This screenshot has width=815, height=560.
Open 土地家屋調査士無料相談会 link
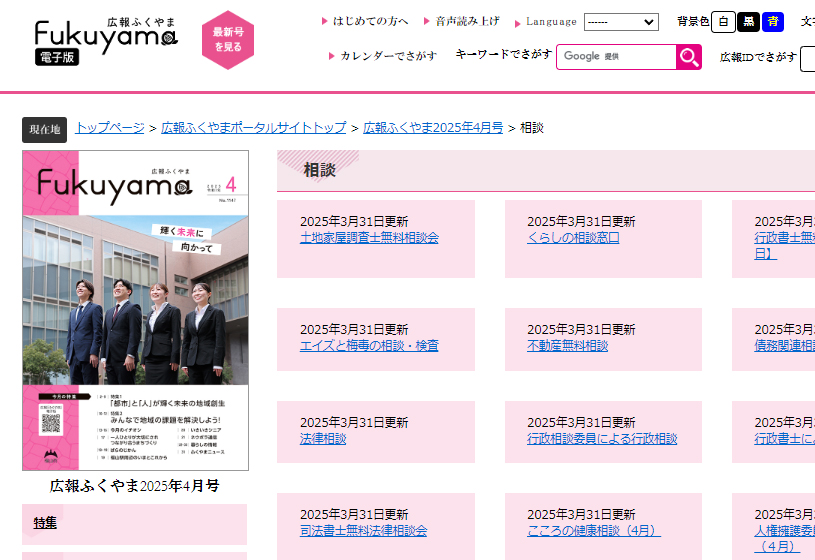tap(369, 238)
